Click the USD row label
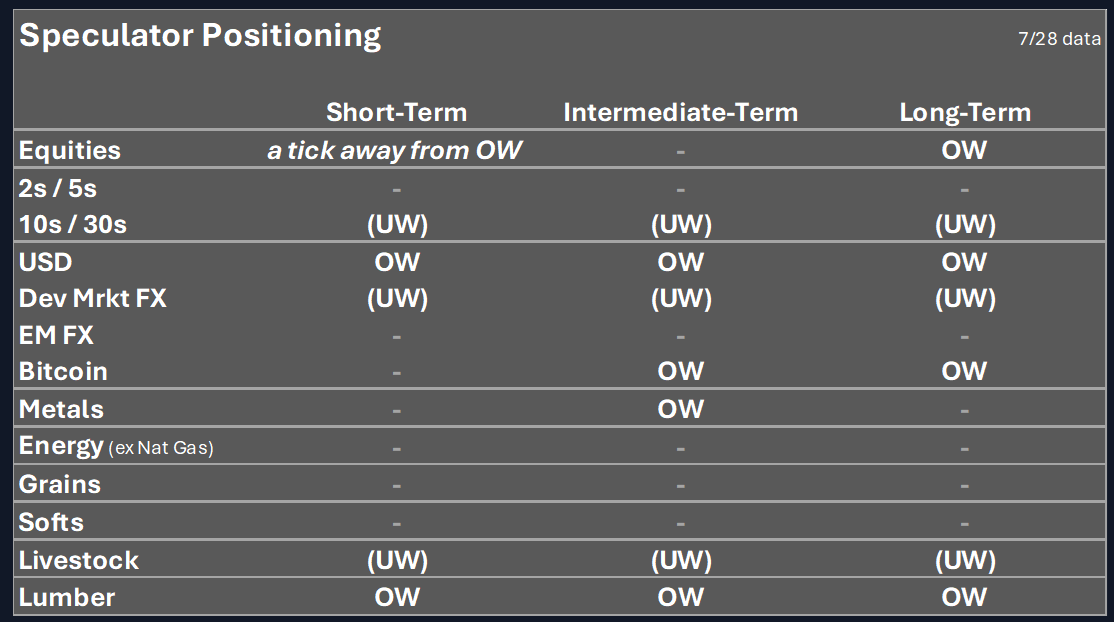This screenshot has height=622, width=1114. coord(45,262)
